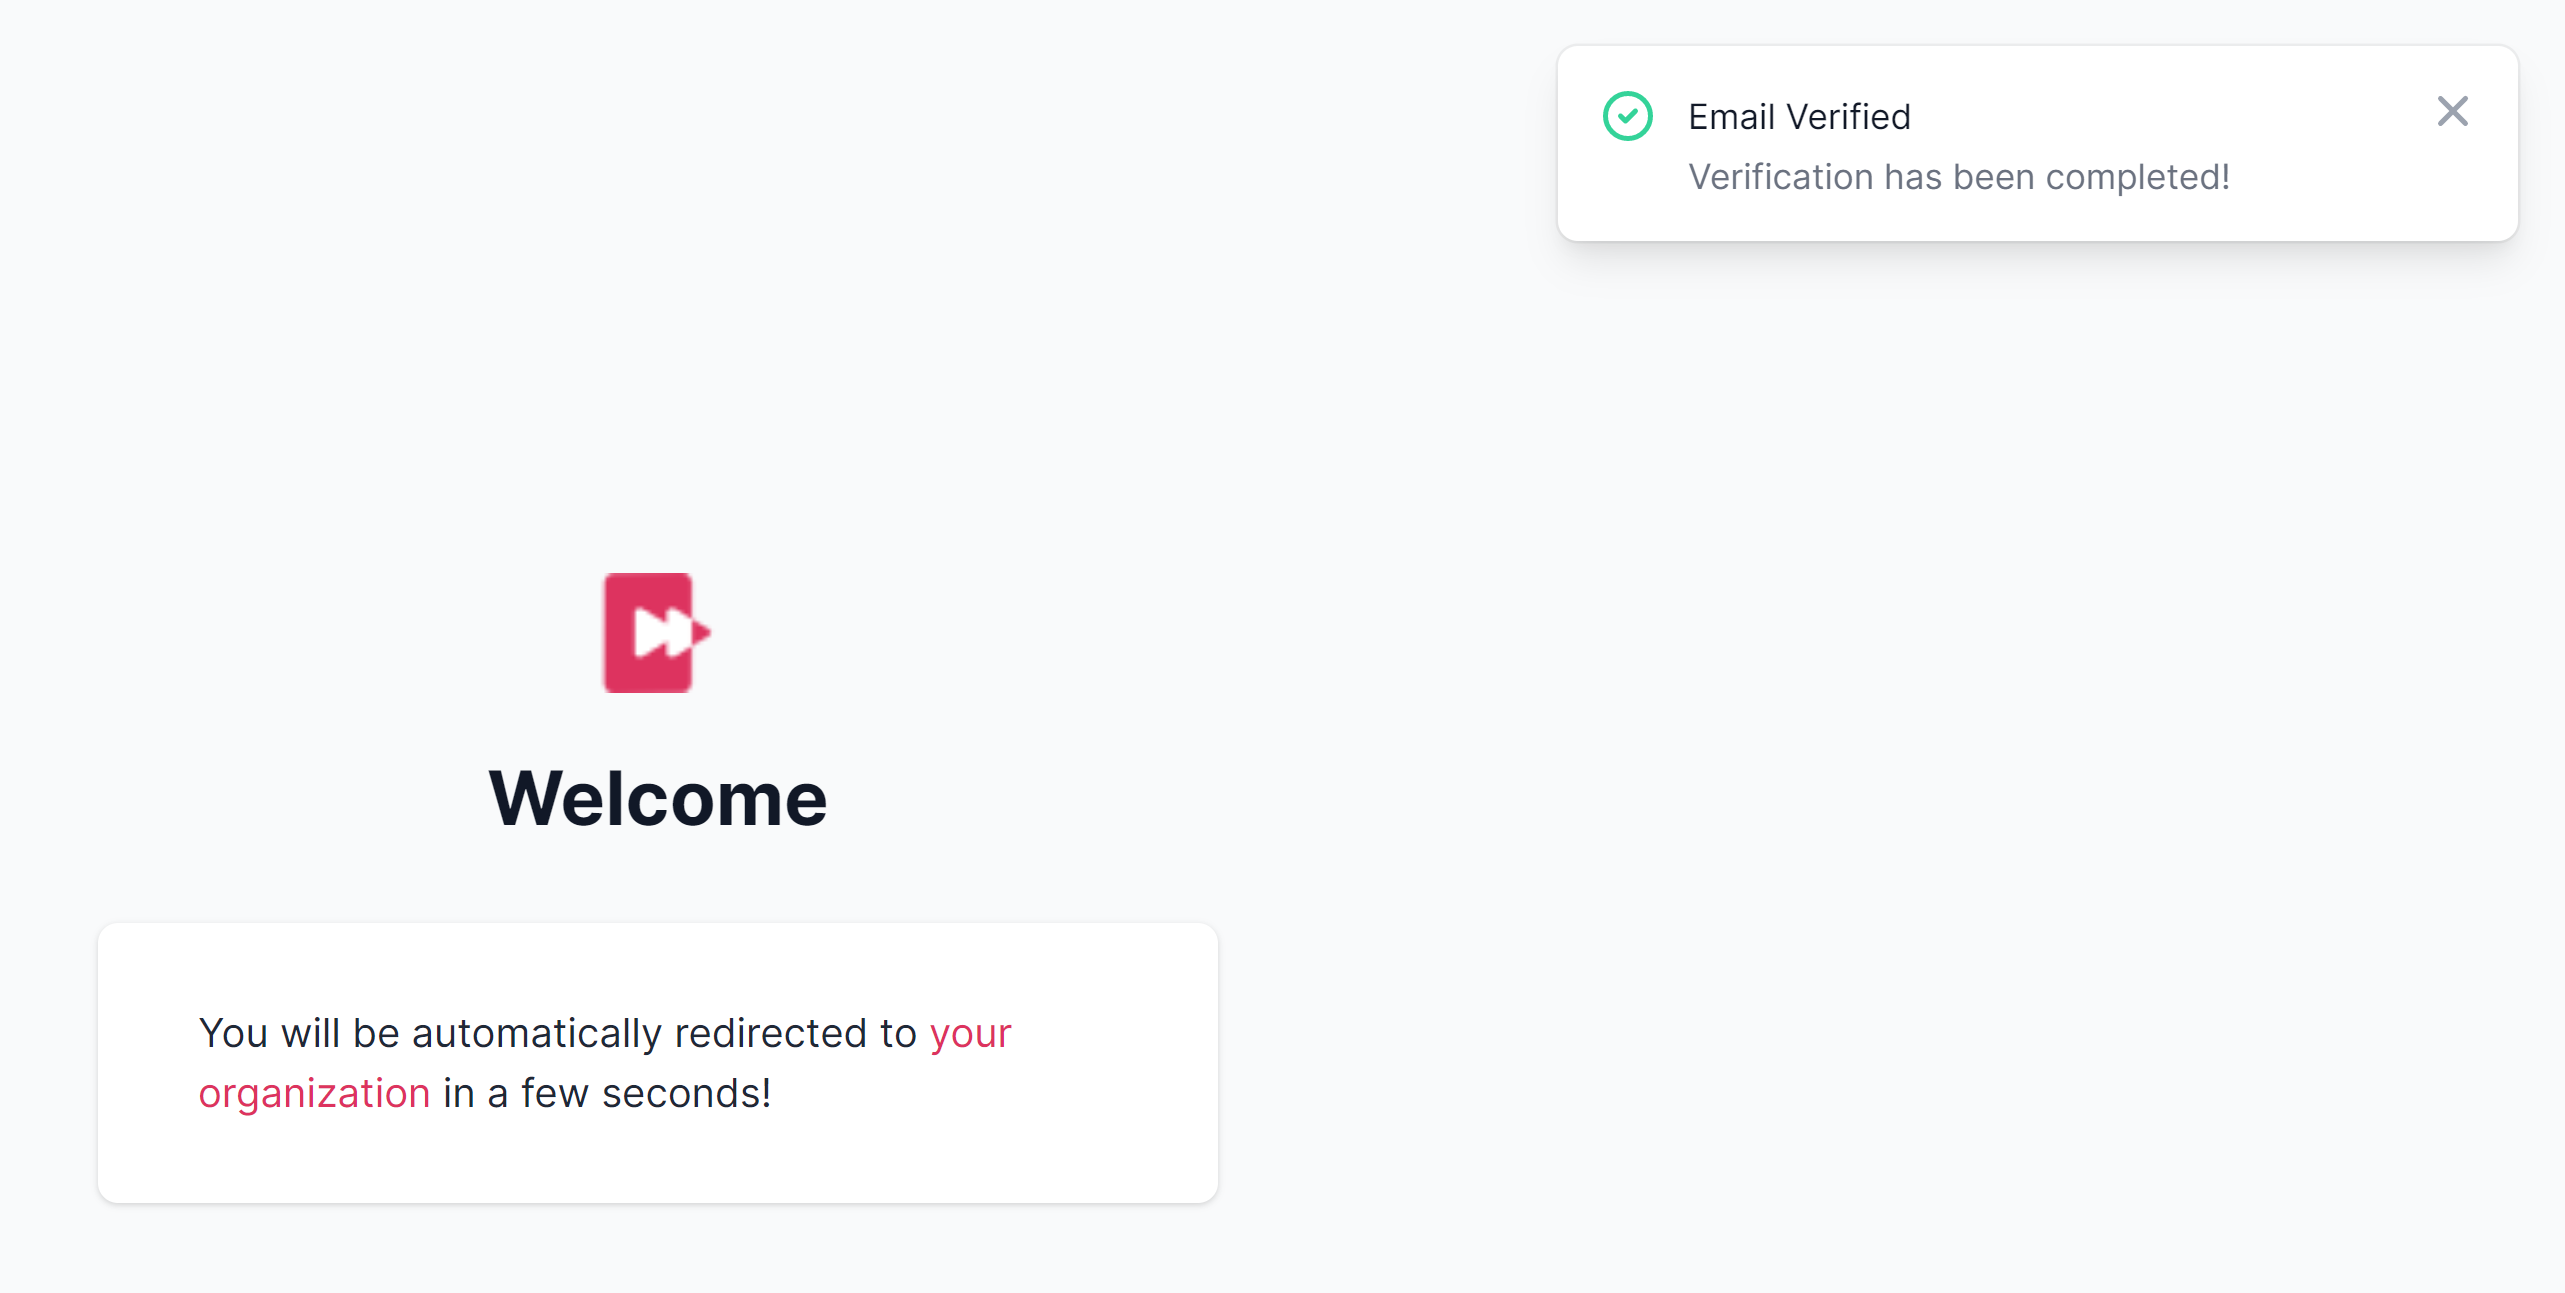2565x1293 pixels.
Task: Click the "Email Verified" toast title
Action: tap(1798, 117)
